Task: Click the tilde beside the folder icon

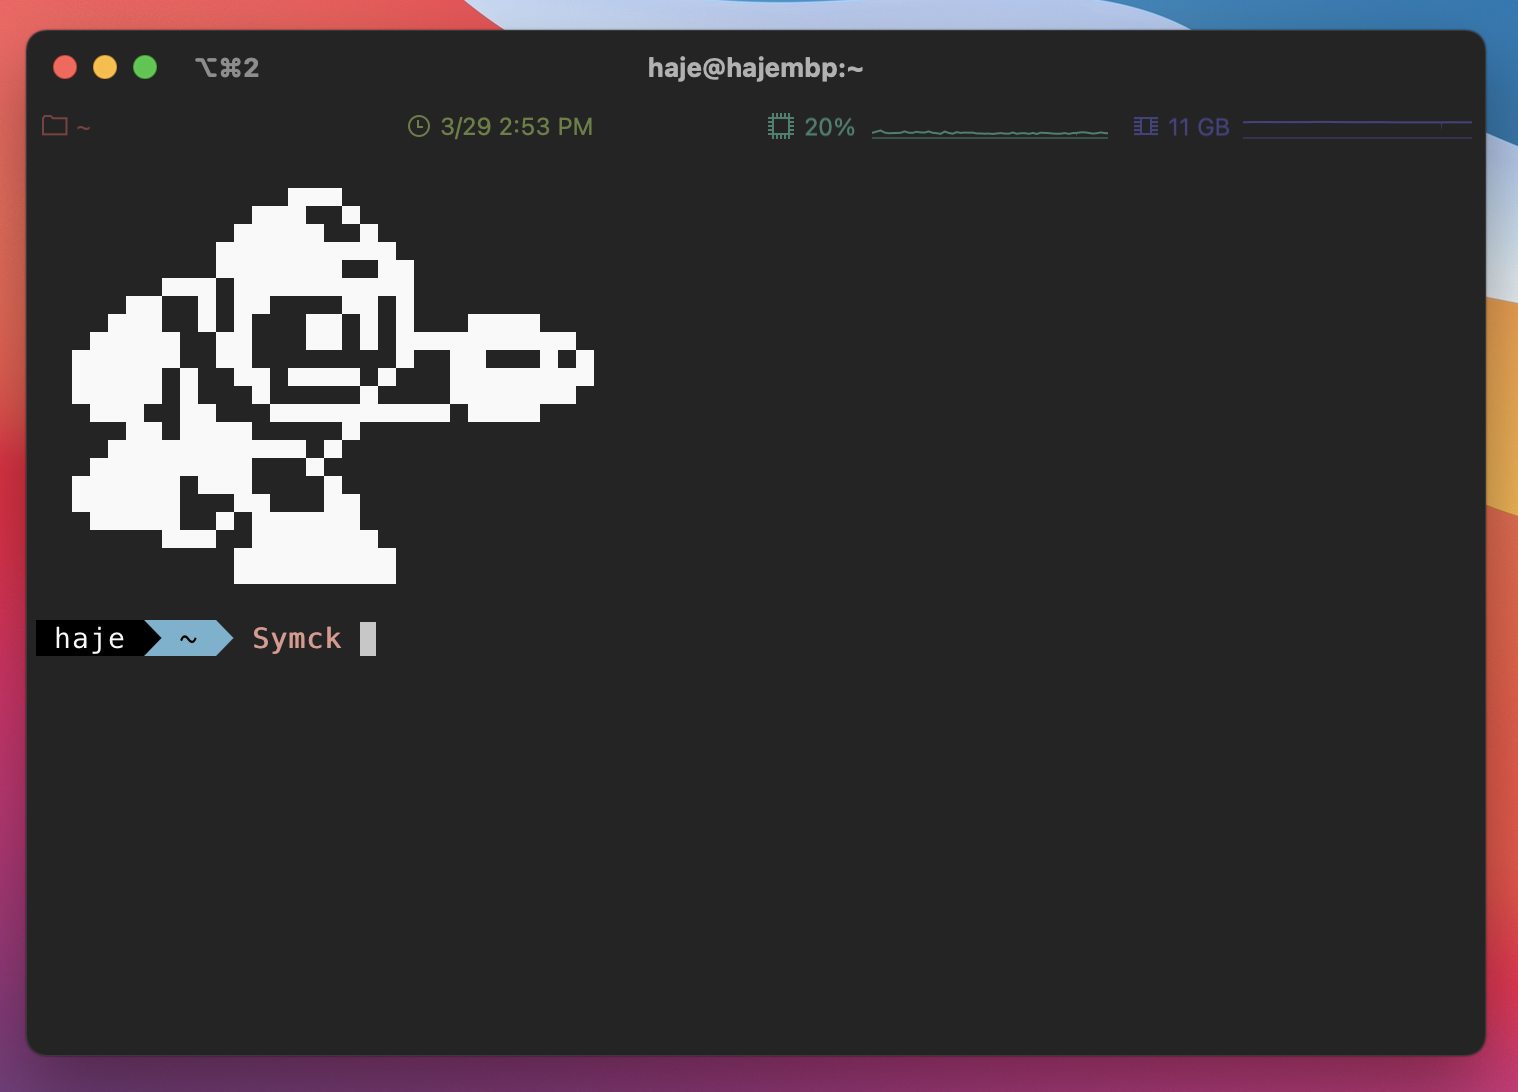Action: (x=84, y=127)
